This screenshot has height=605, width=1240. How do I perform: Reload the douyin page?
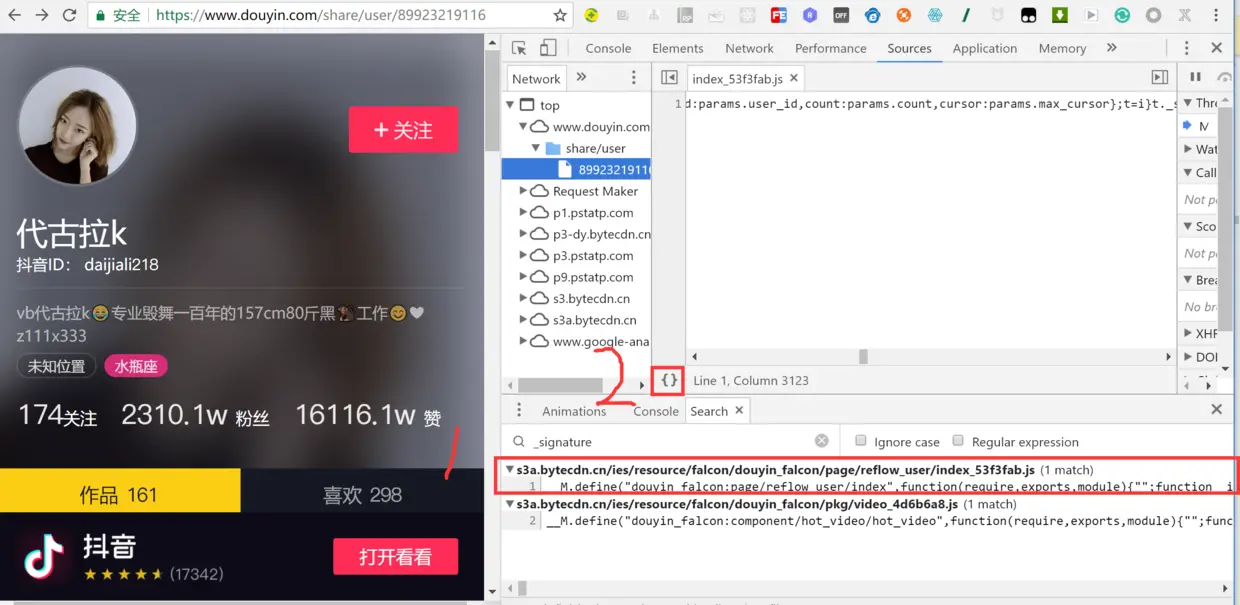[69, 15]
